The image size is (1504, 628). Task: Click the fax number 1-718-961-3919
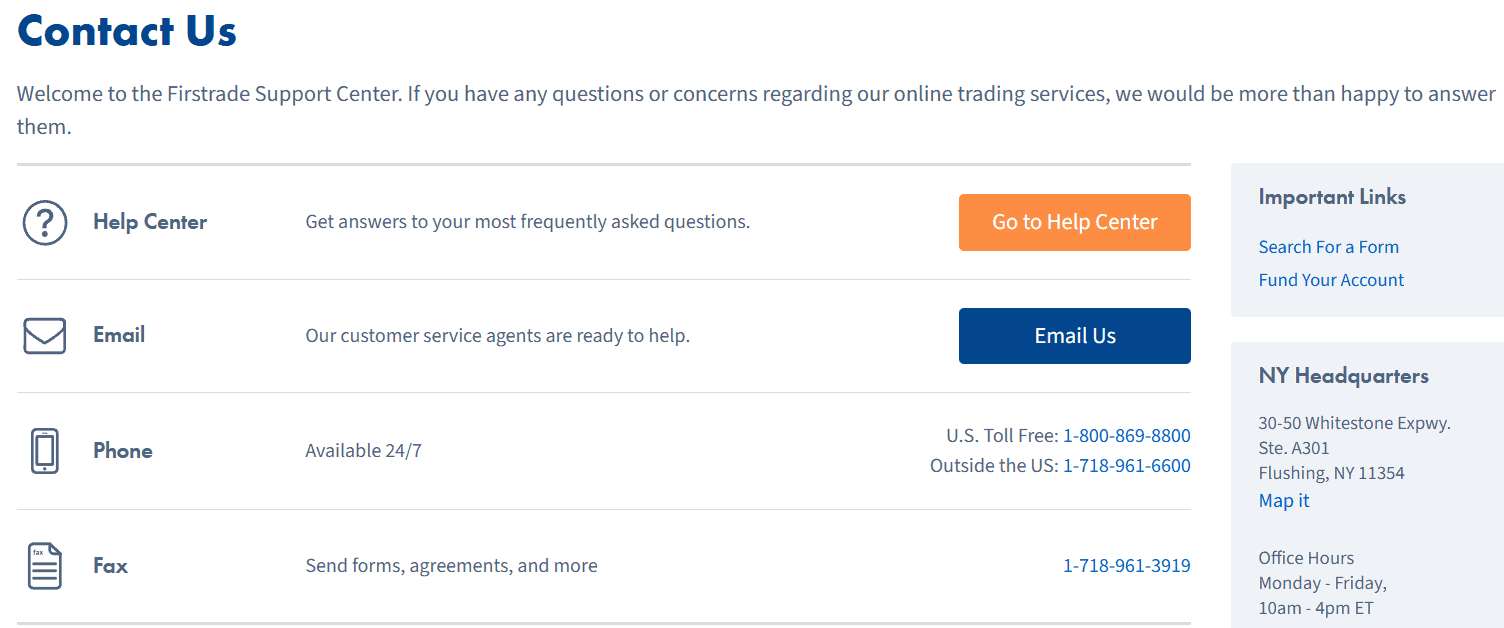click(1126, 566)
